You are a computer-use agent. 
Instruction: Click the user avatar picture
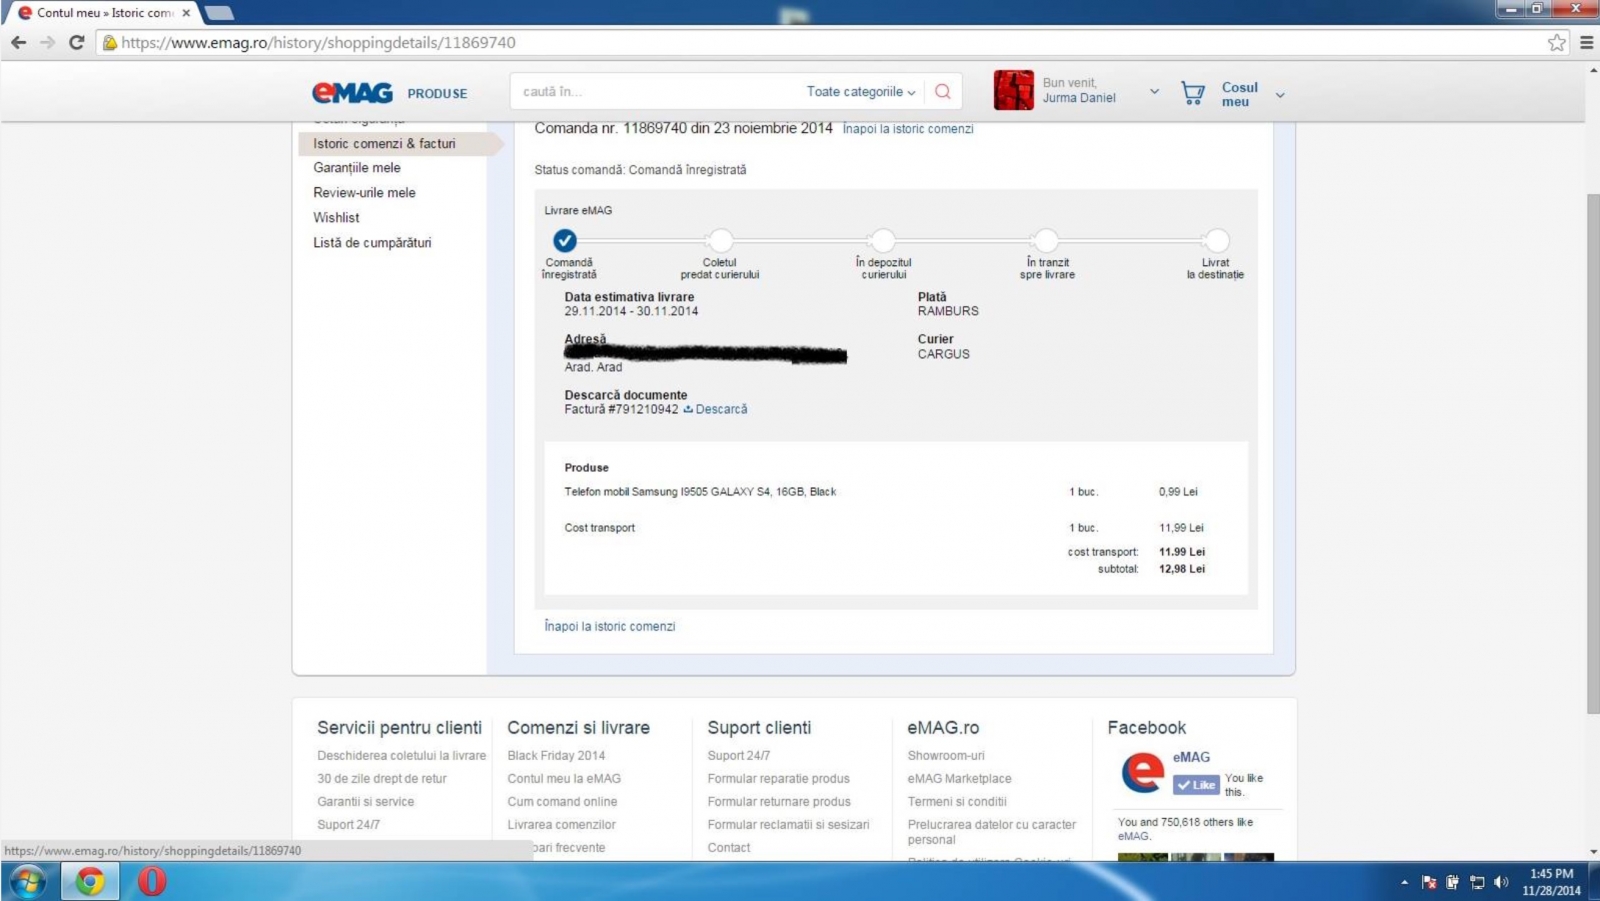tap(1013, 90)
